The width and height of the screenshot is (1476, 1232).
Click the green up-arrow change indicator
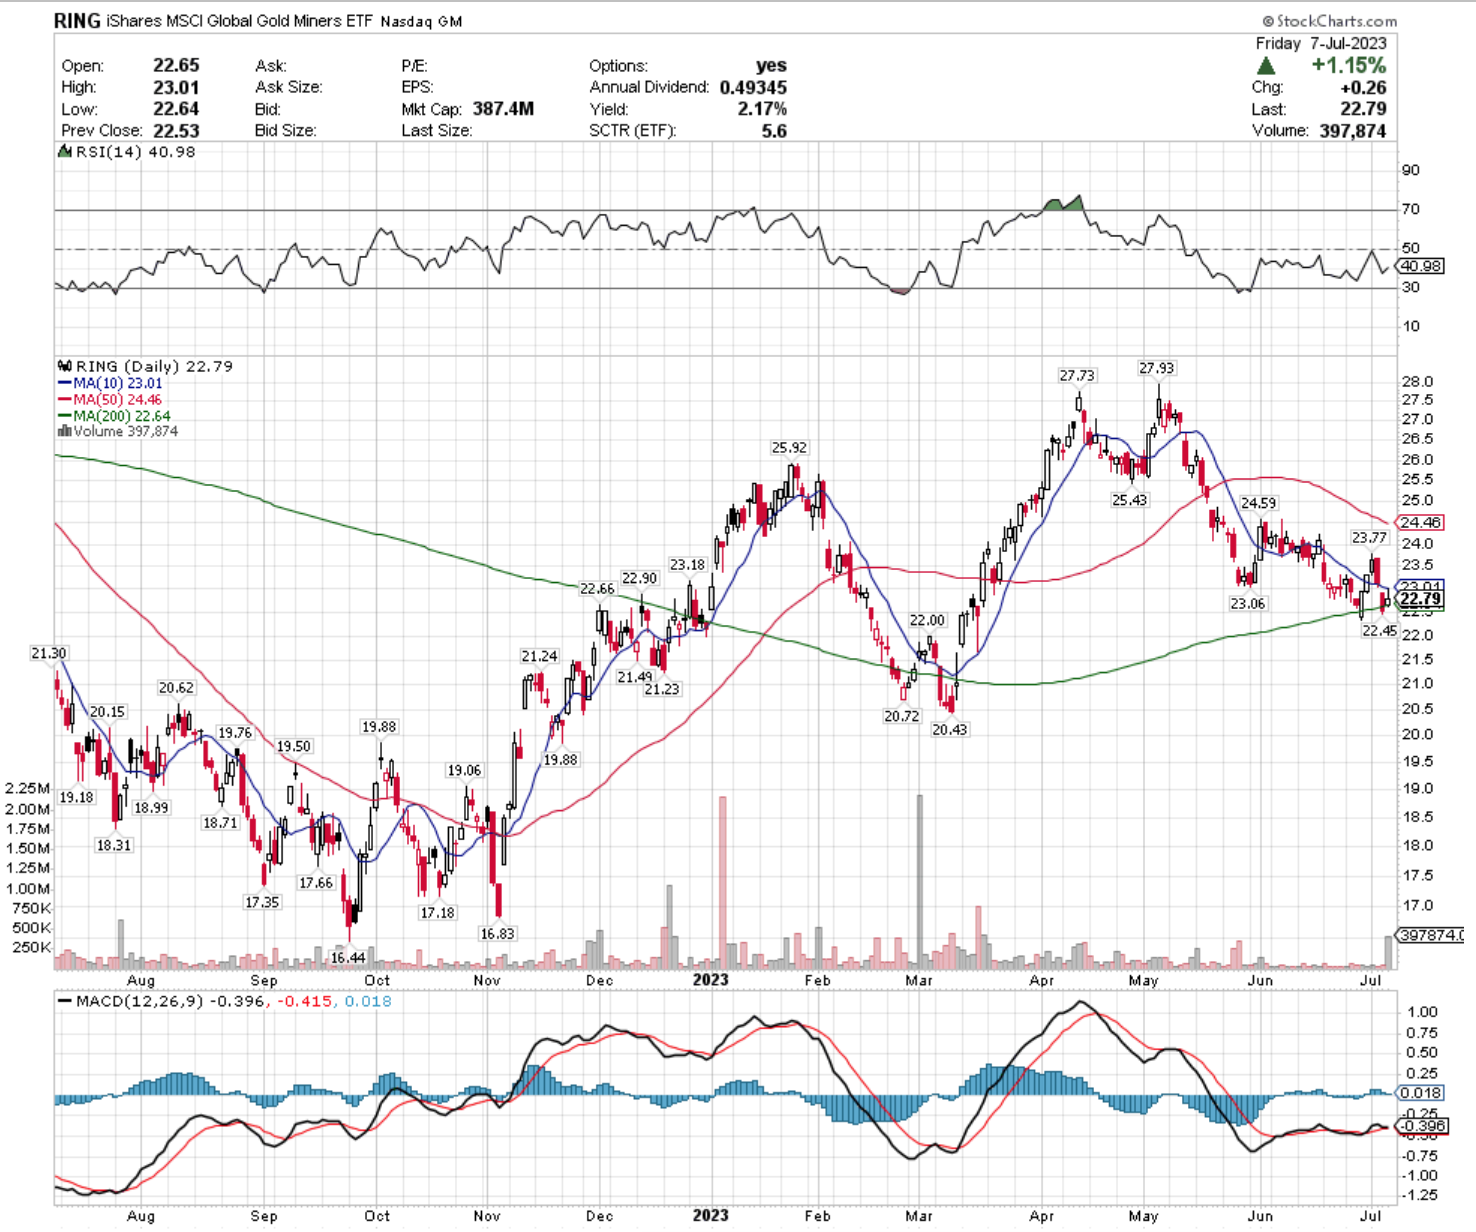point(1266,66)
